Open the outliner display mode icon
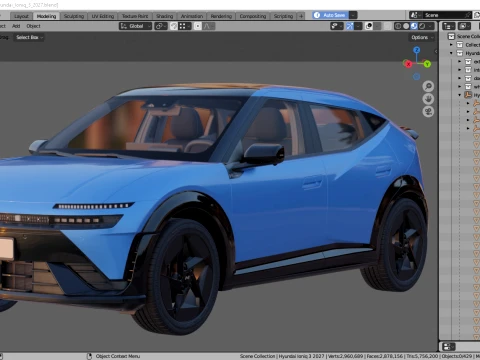 [464, 26]
